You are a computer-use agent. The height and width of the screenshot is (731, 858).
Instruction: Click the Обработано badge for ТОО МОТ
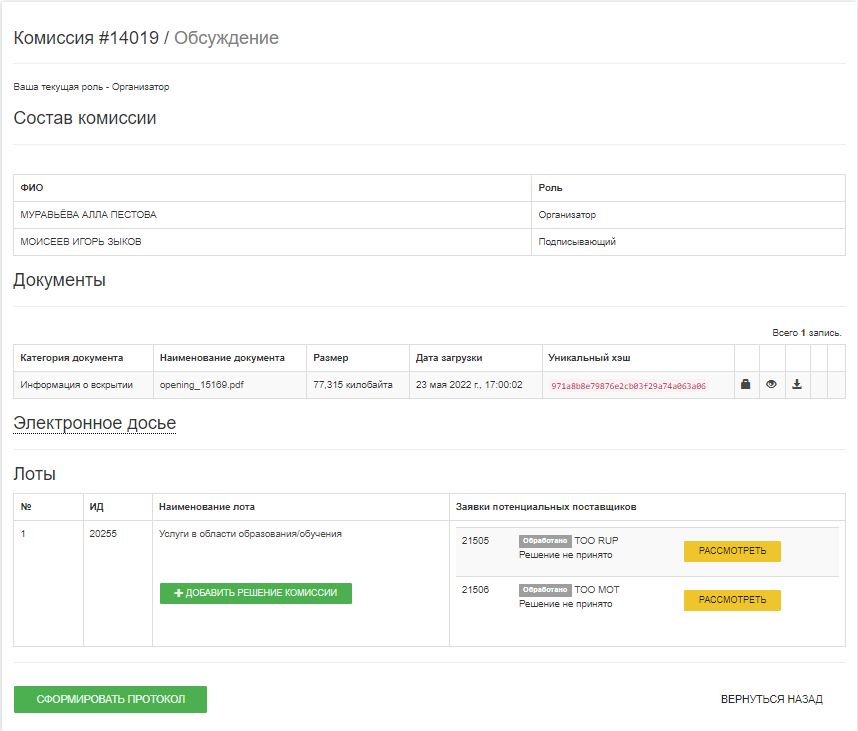(x=545, y=590)
